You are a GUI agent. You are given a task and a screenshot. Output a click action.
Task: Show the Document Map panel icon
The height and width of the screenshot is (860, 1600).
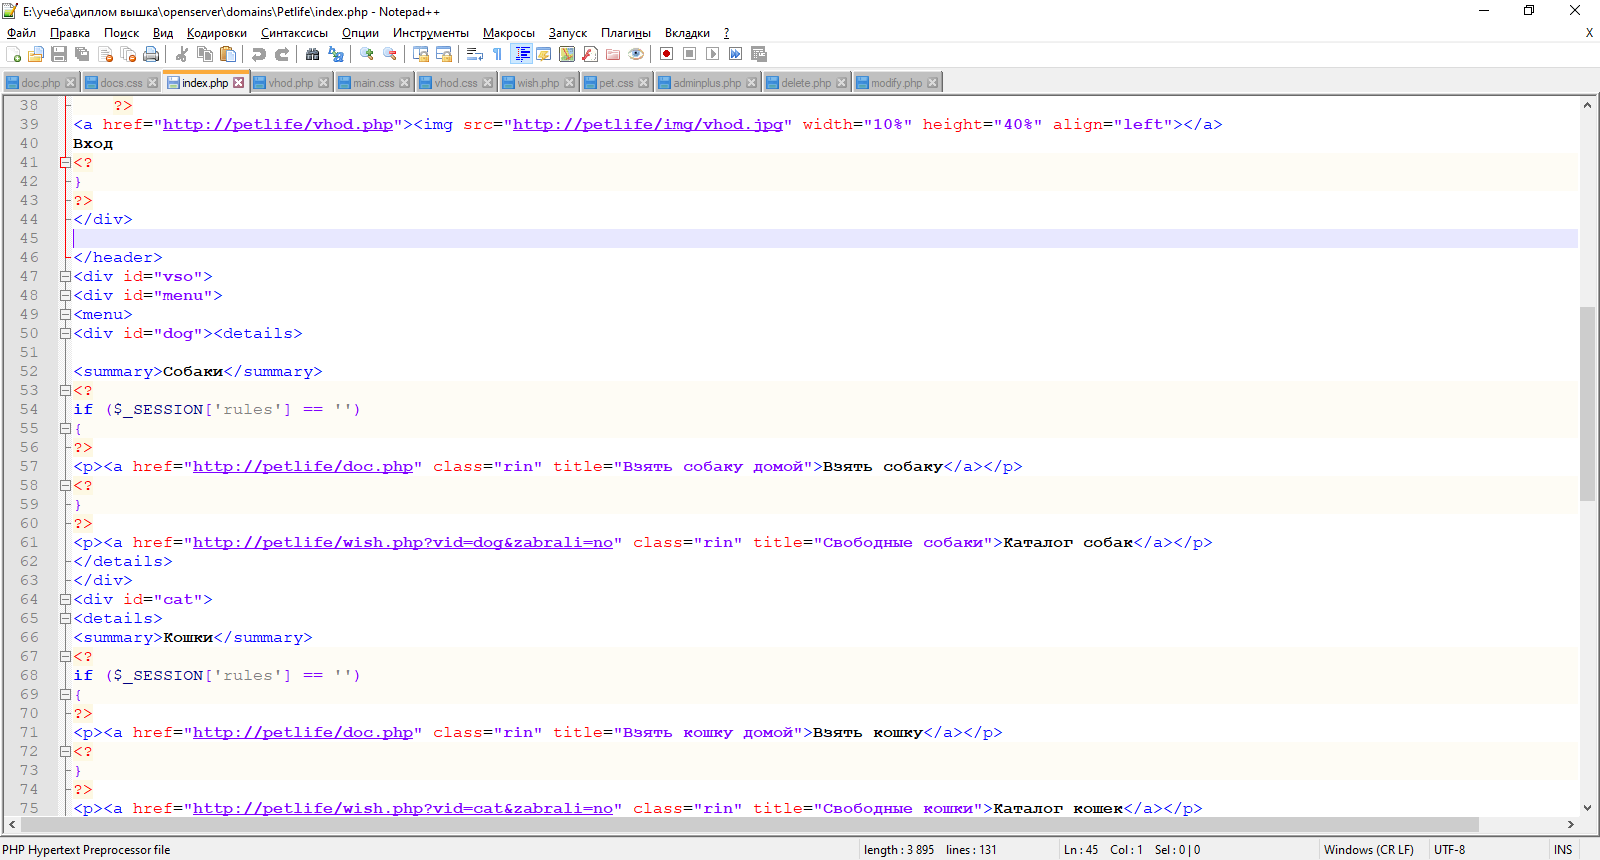567,54
